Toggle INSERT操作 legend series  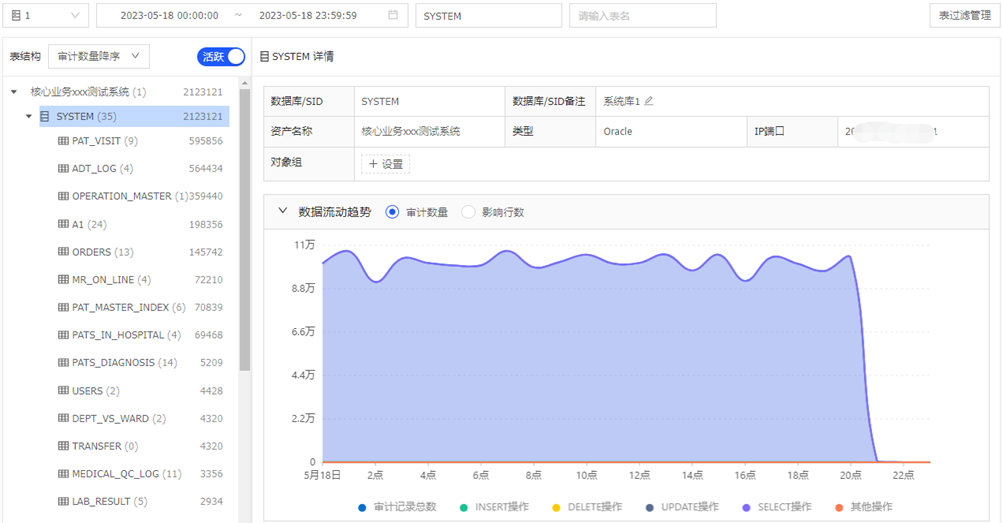click(494, 507)
